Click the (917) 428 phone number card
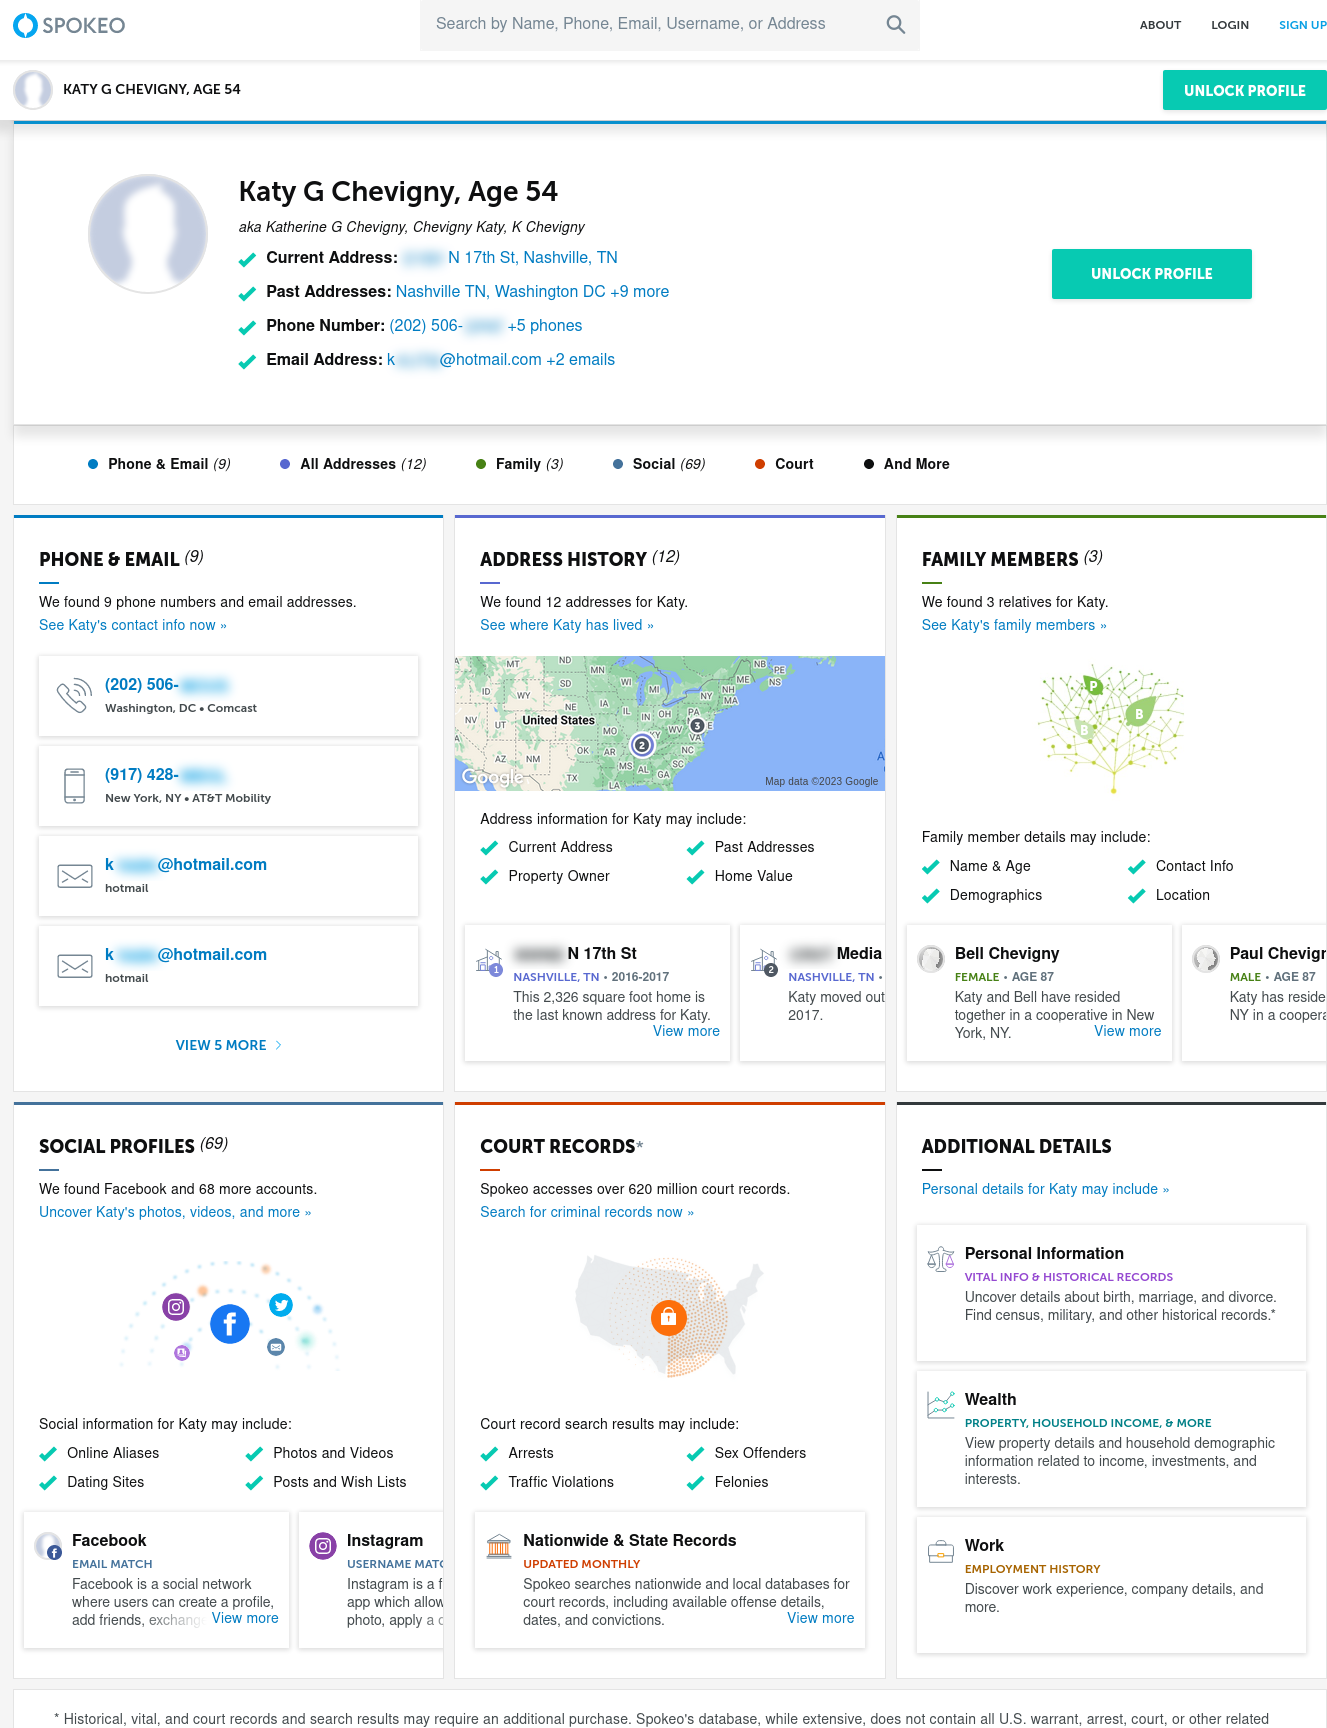Image resolution: width=1327 pixels, height=1728 pixels. click(x=228, y=786)
